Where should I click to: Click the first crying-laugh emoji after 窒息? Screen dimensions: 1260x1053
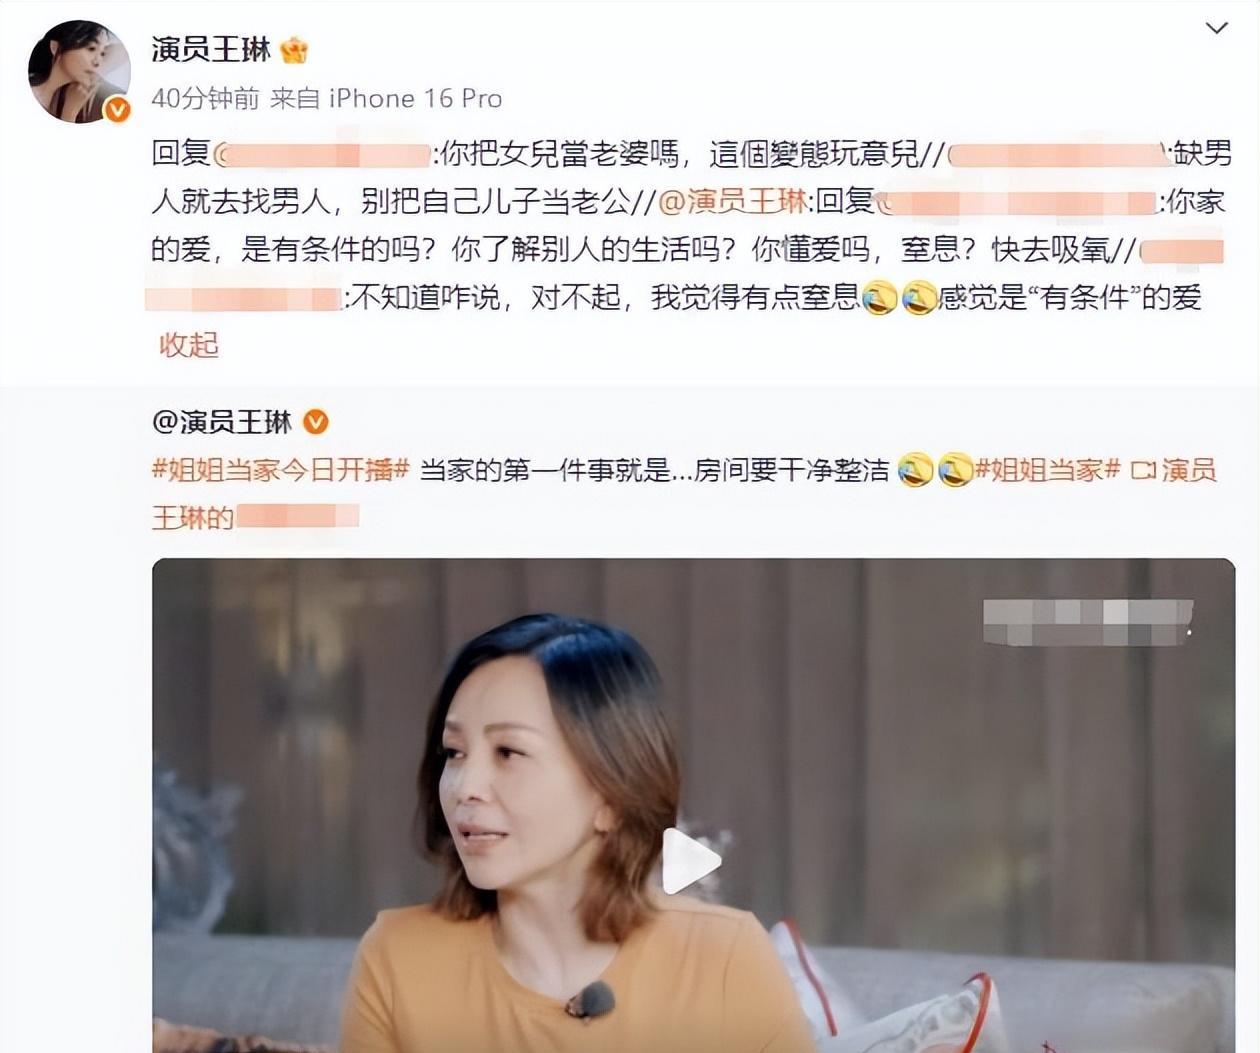[x=879, y=297]
